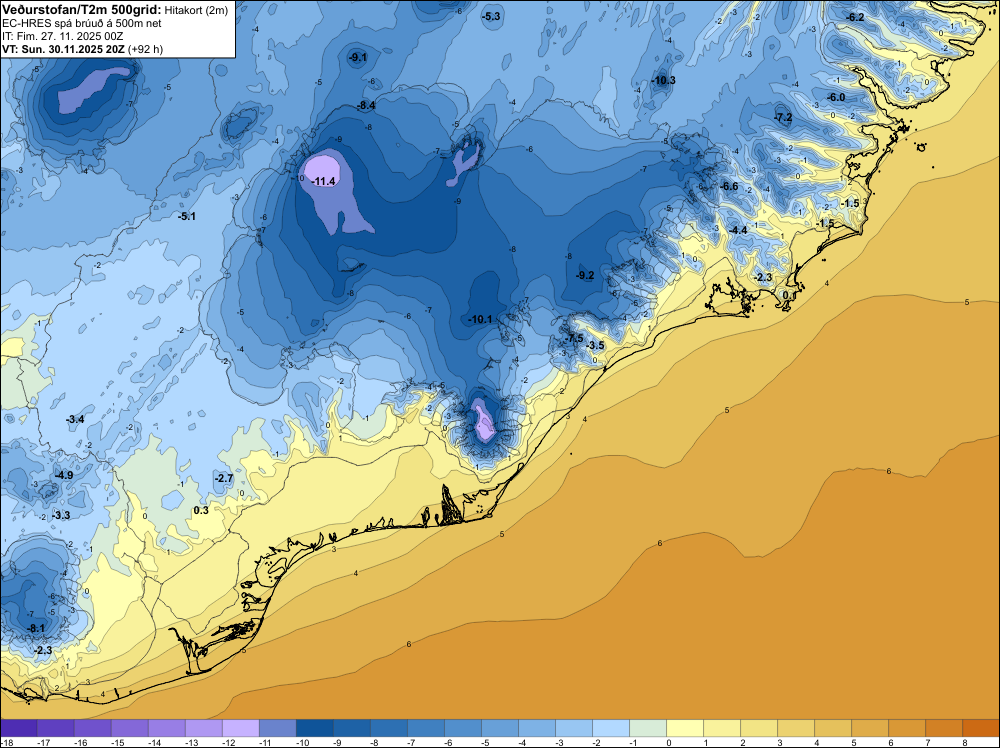Viewport: 1000px width, 748px height.
Task: Click the -8.4 temperature label
Action: coord(366,105)
